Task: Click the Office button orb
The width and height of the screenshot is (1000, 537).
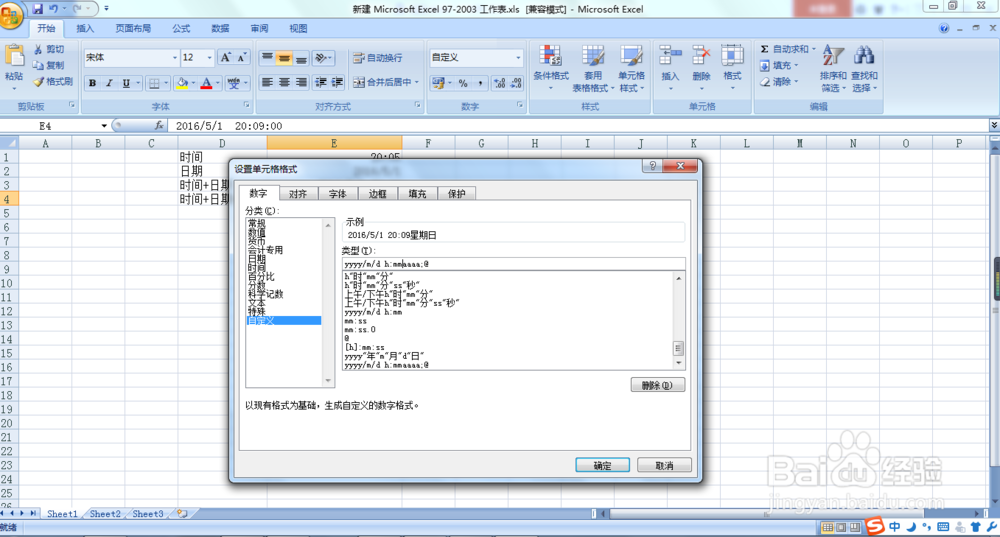Action: point(11,15)
